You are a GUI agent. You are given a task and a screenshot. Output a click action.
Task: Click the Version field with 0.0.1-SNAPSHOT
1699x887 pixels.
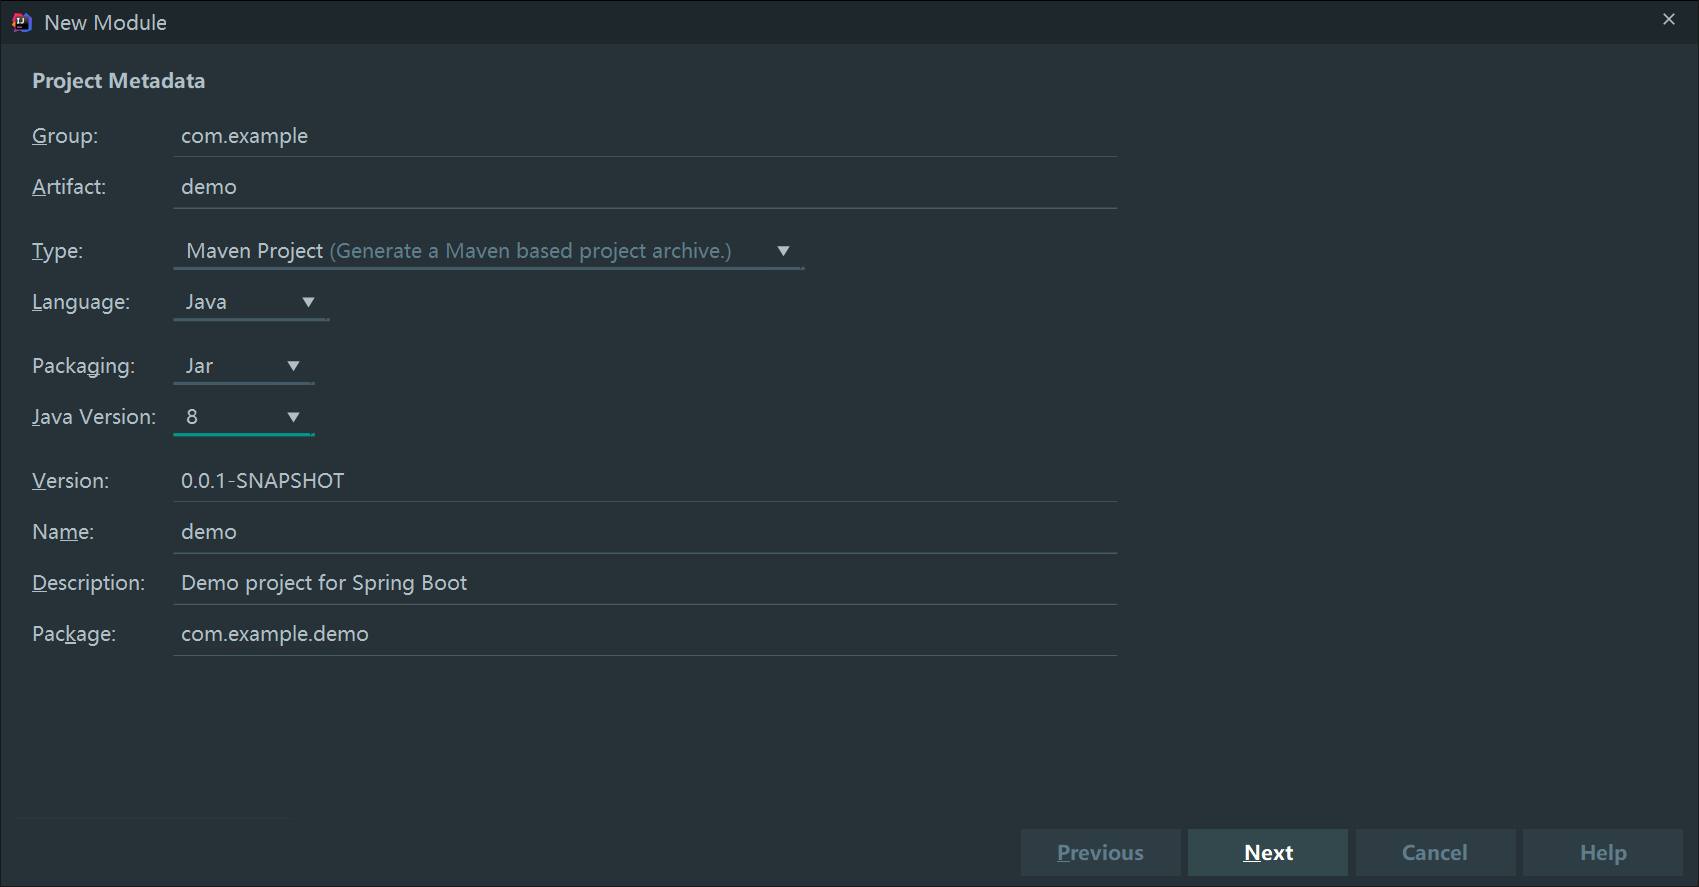(644, 481)
